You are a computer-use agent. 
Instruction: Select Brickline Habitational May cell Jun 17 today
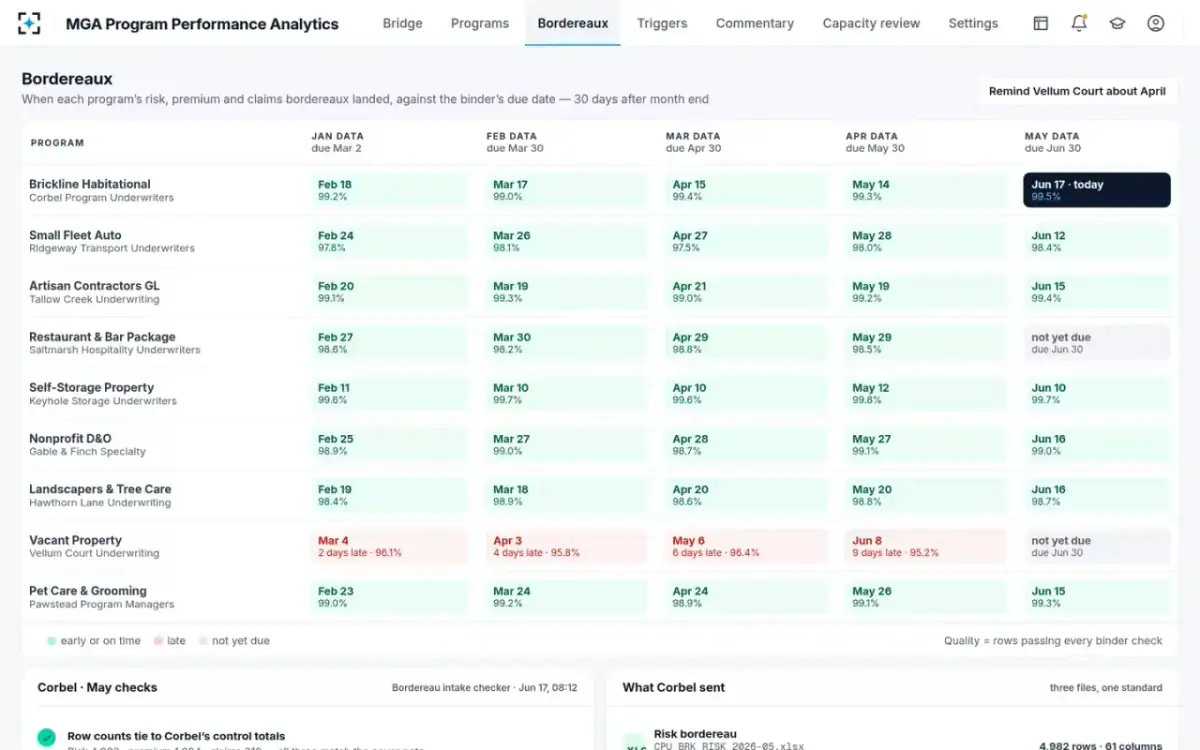[1096, 190]
